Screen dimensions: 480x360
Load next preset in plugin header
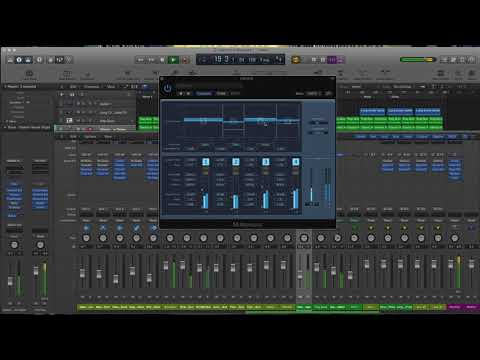188,94
